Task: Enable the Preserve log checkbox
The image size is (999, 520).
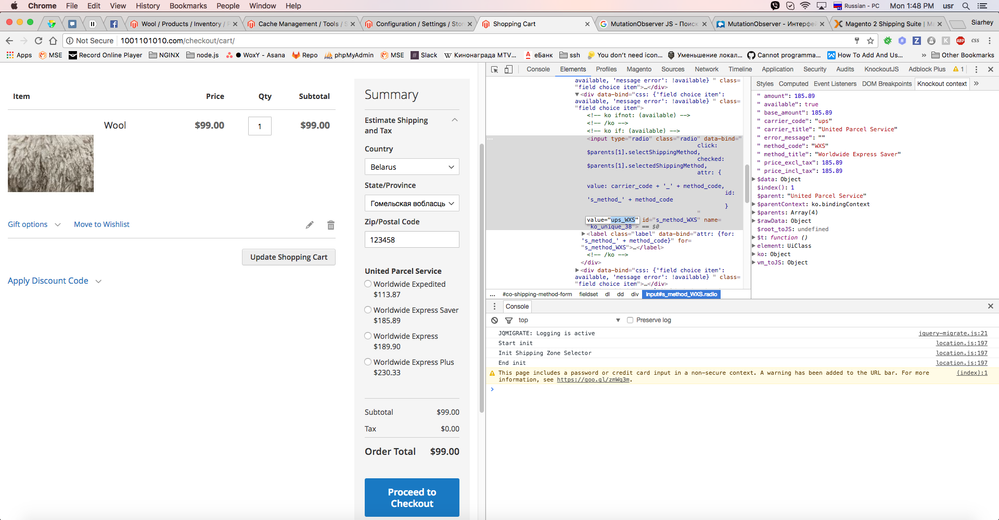Action: click(x=630, y=320)
